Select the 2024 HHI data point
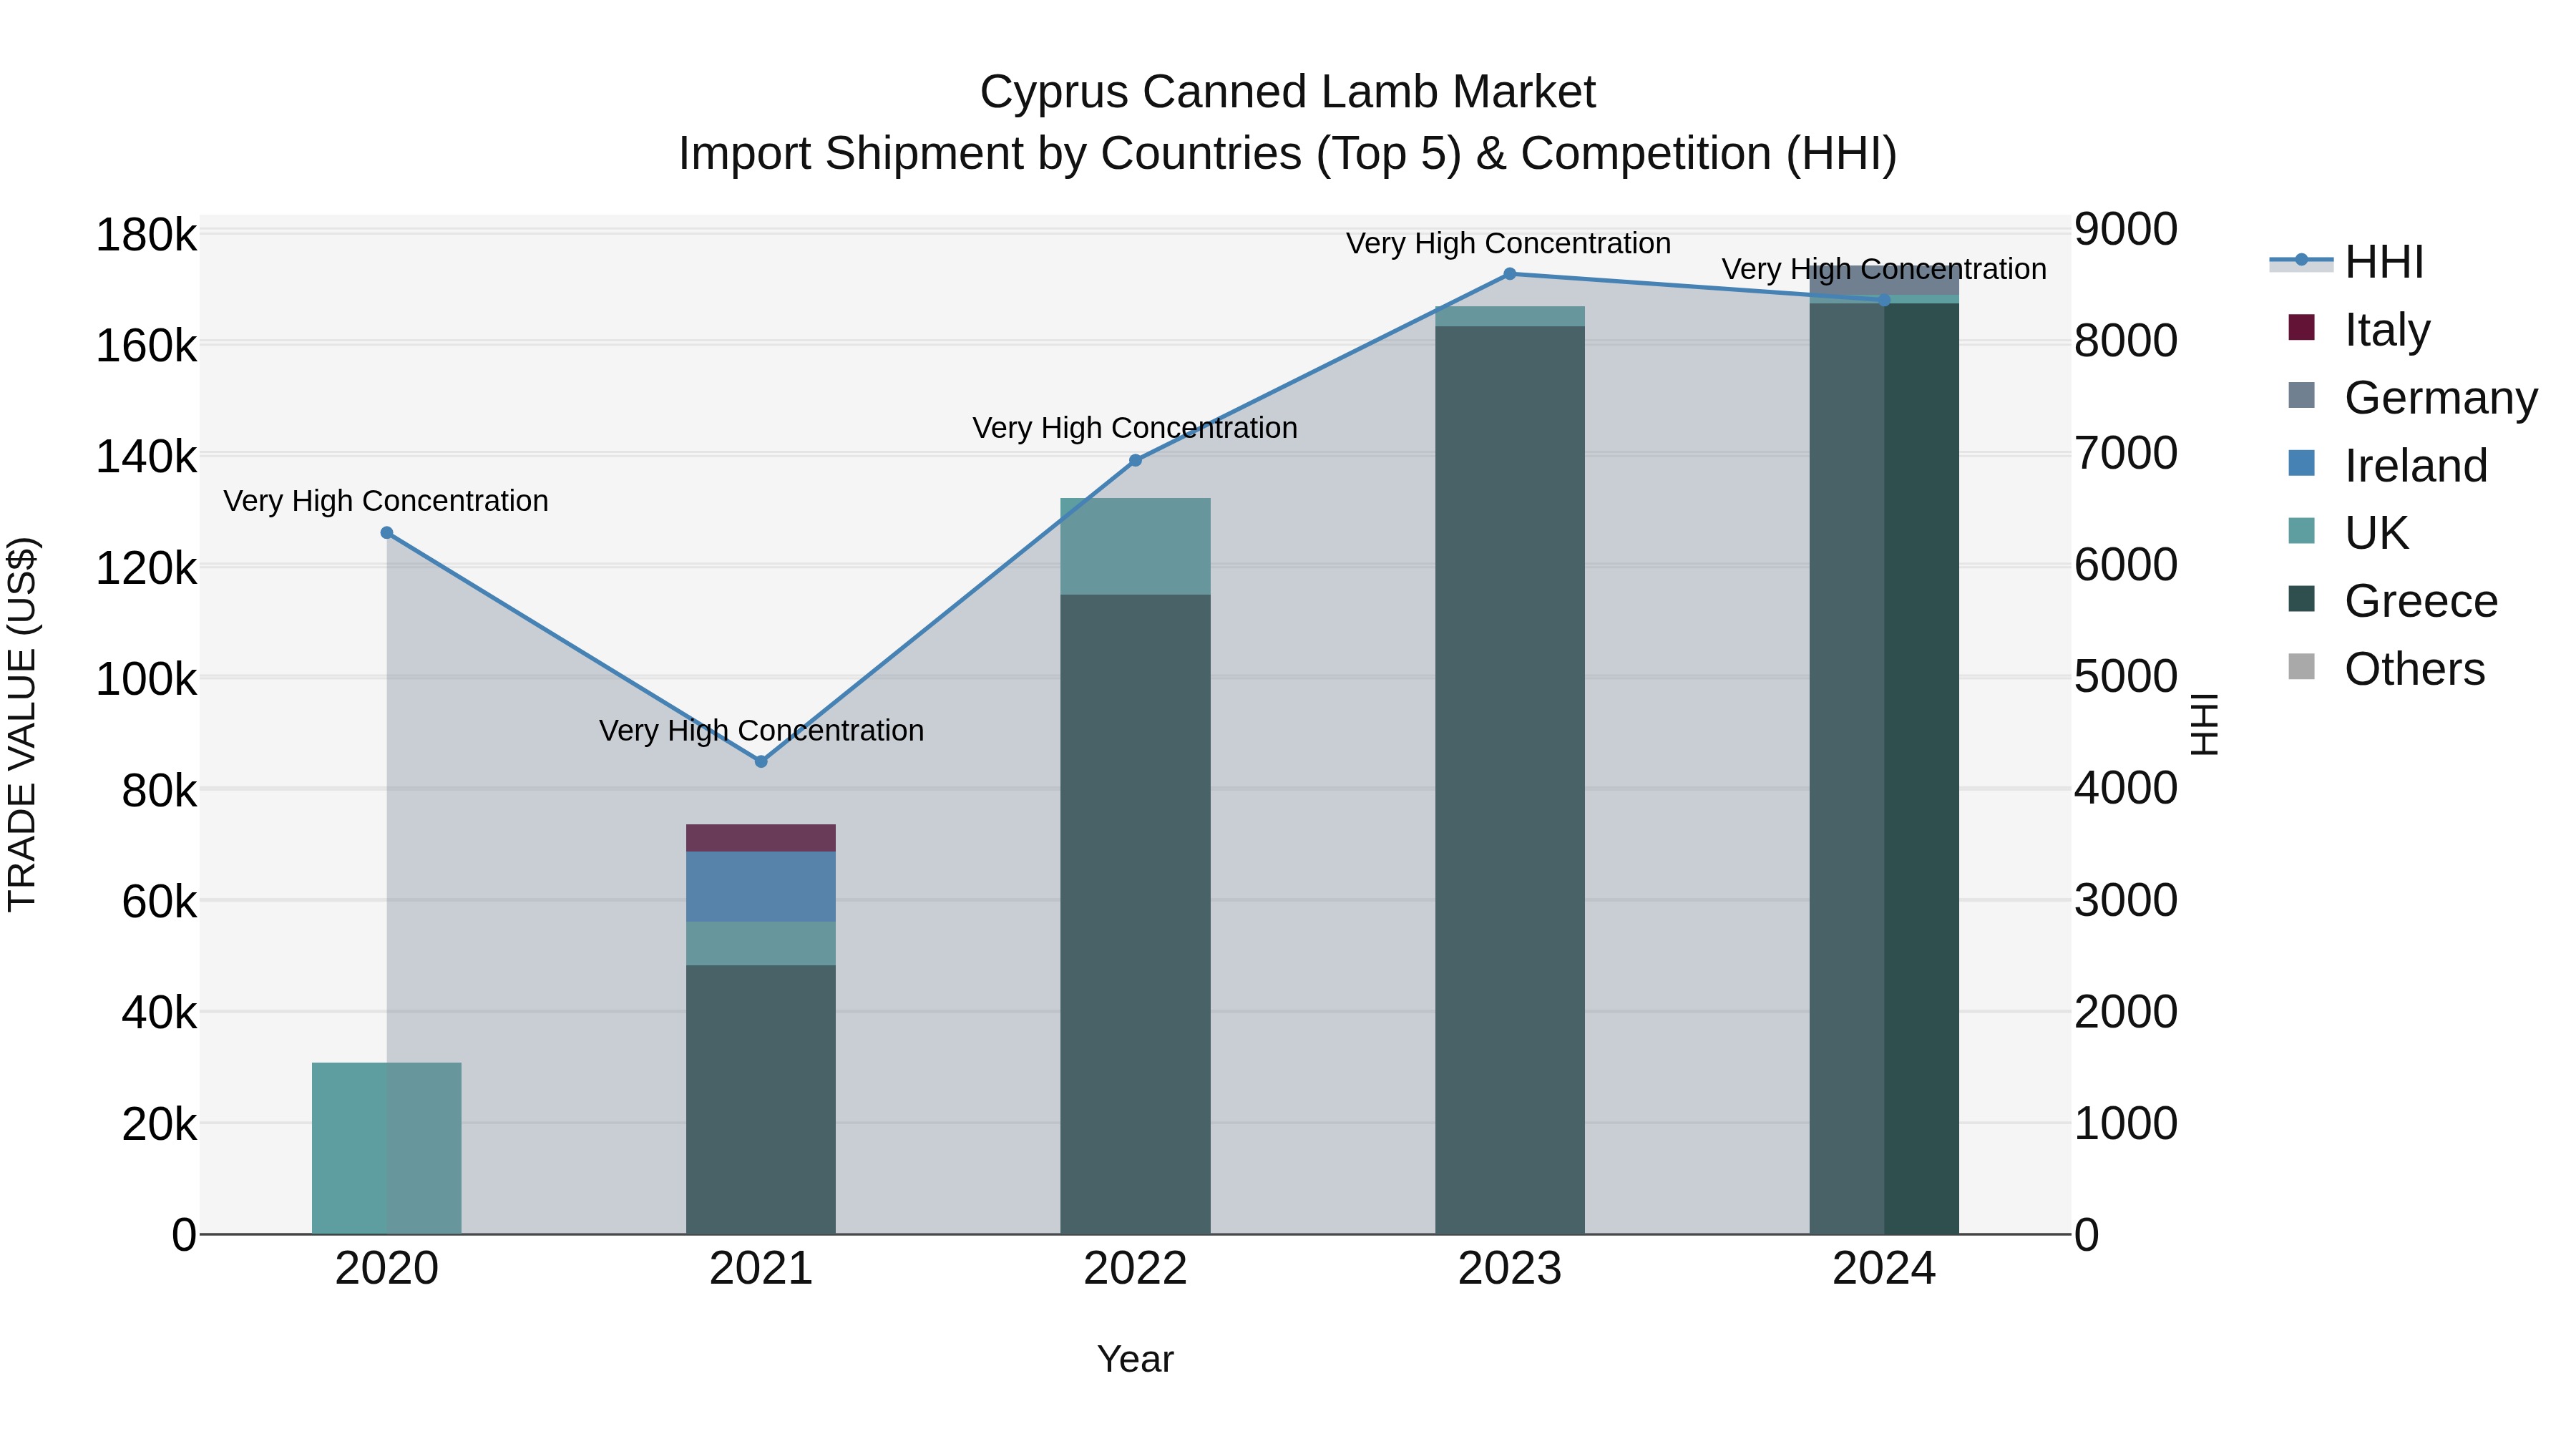 [1884, 300]
